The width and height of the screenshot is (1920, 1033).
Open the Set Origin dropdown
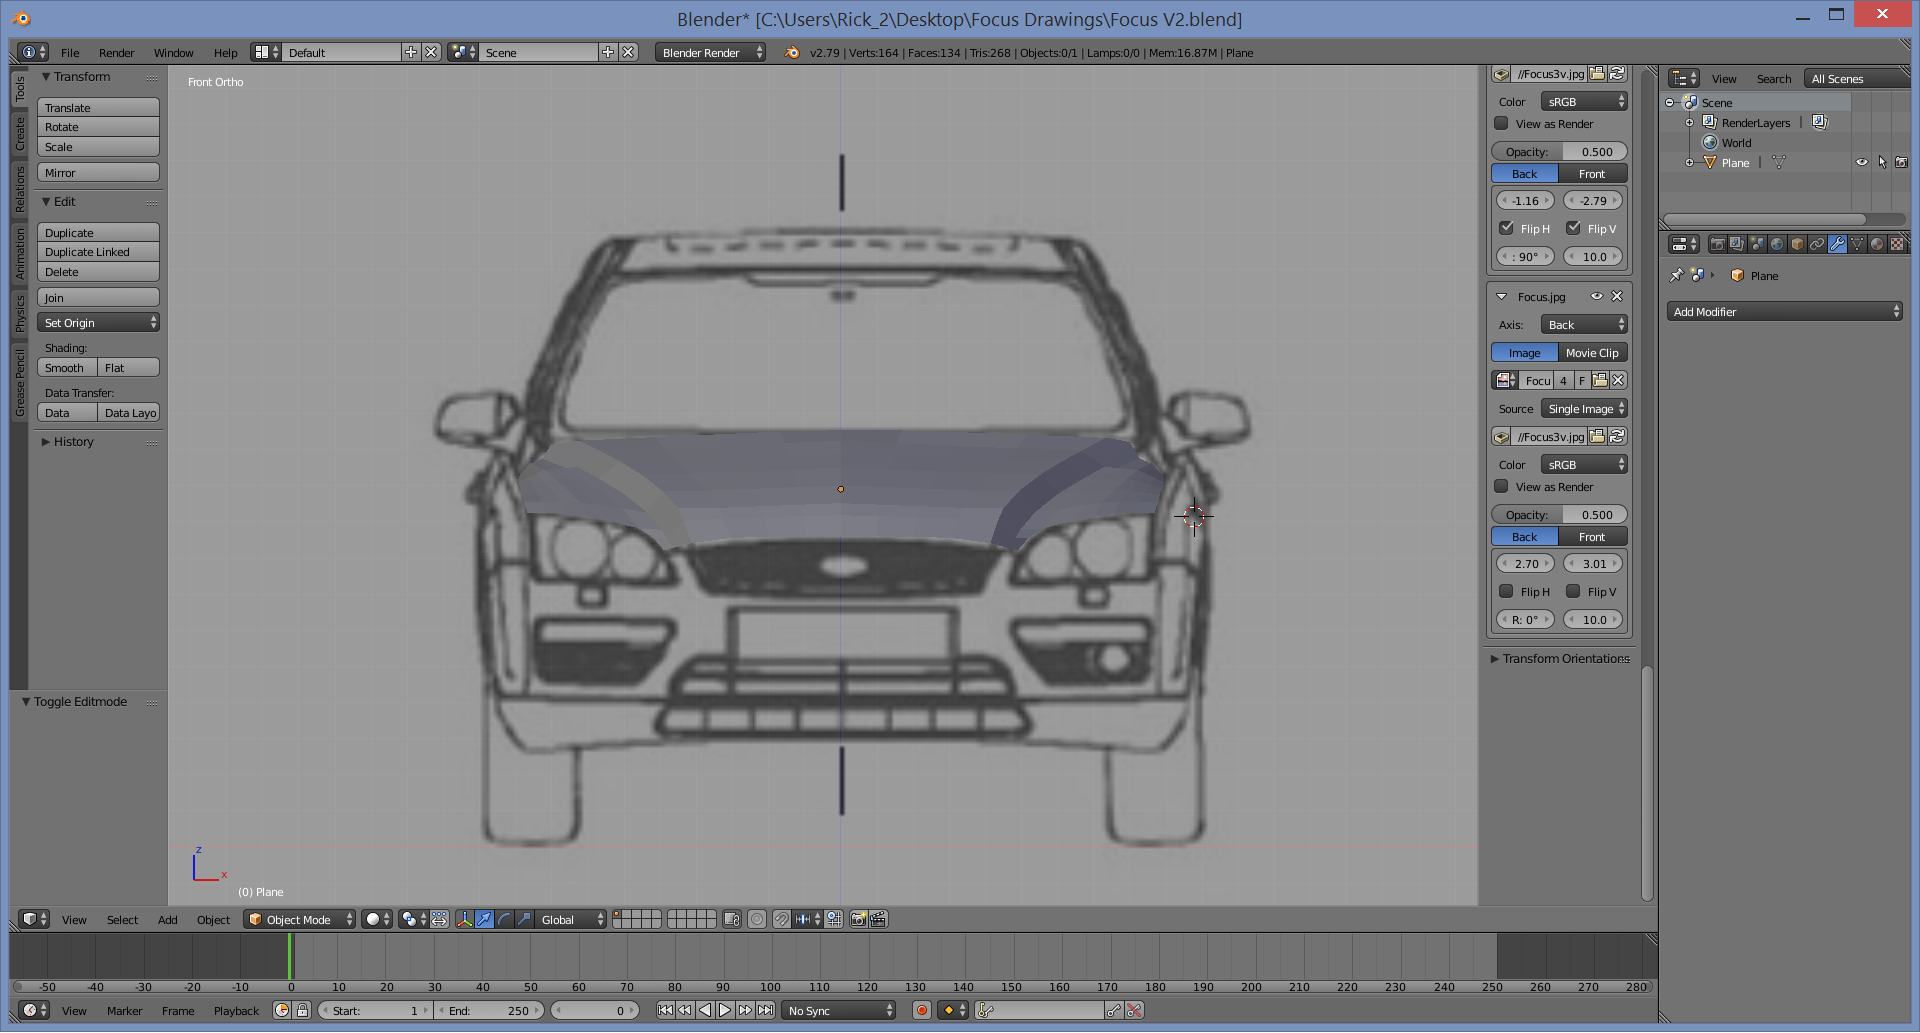coord(98,322)
